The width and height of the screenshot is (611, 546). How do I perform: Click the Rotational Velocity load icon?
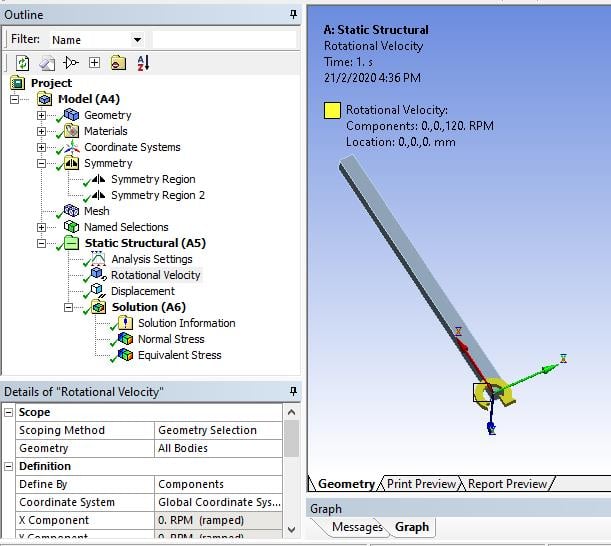click(x=98, y=274)
